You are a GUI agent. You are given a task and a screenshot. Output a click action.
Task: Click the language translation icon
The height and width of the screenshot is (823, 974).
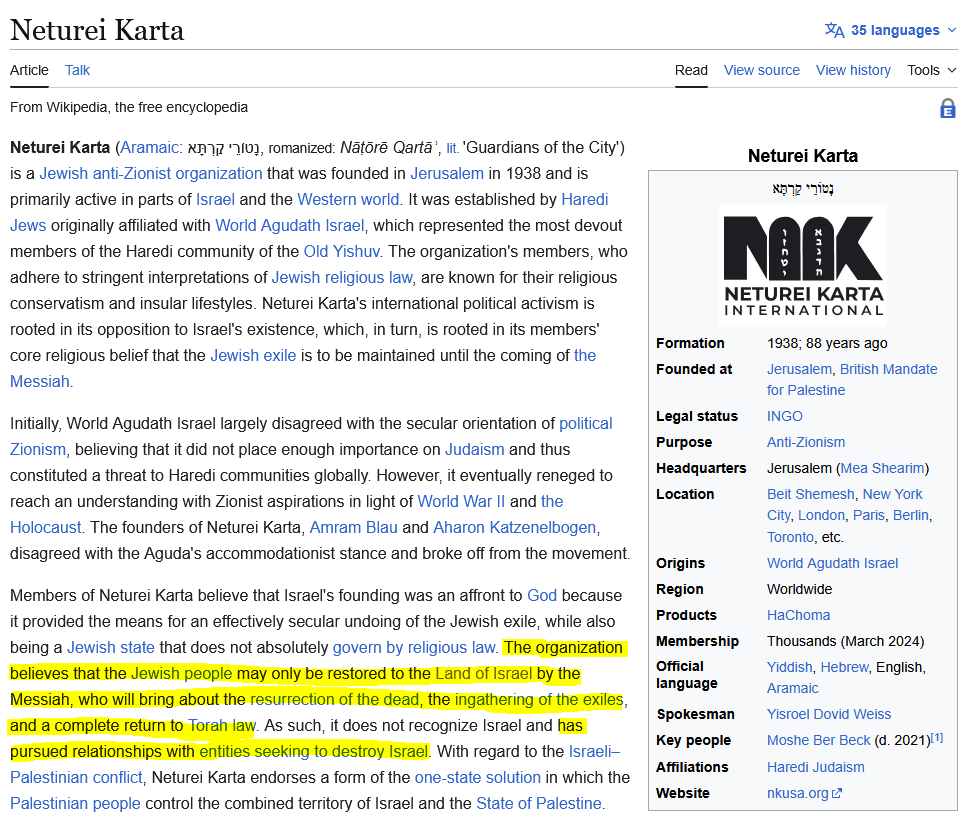834,30
